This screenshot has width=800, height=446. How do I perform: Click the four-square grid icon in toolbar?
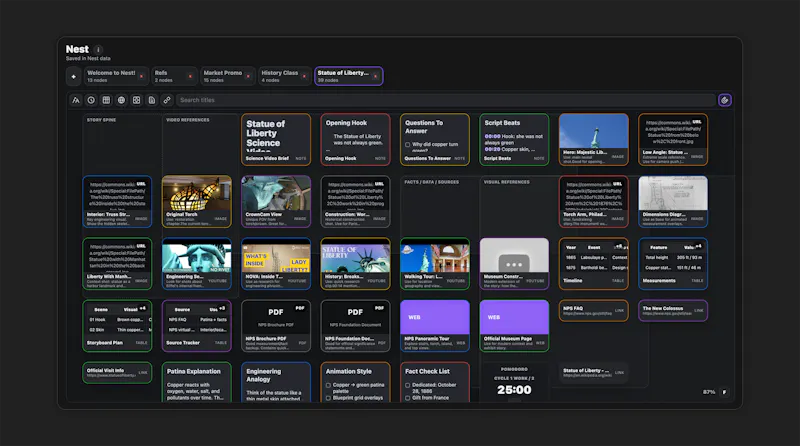(x=137, y=100)
